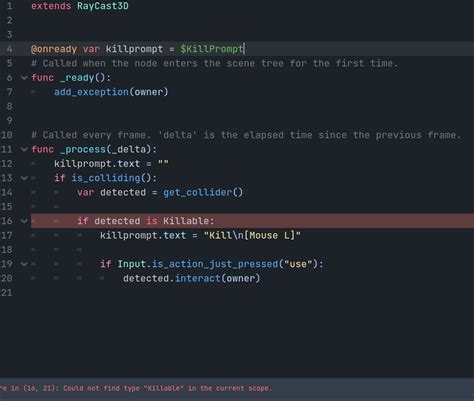The width and height of the screenshot is (474, 401).
Task: Click line number 14 in the gutter
Action: pyautogui.click(x=6, y=193)
